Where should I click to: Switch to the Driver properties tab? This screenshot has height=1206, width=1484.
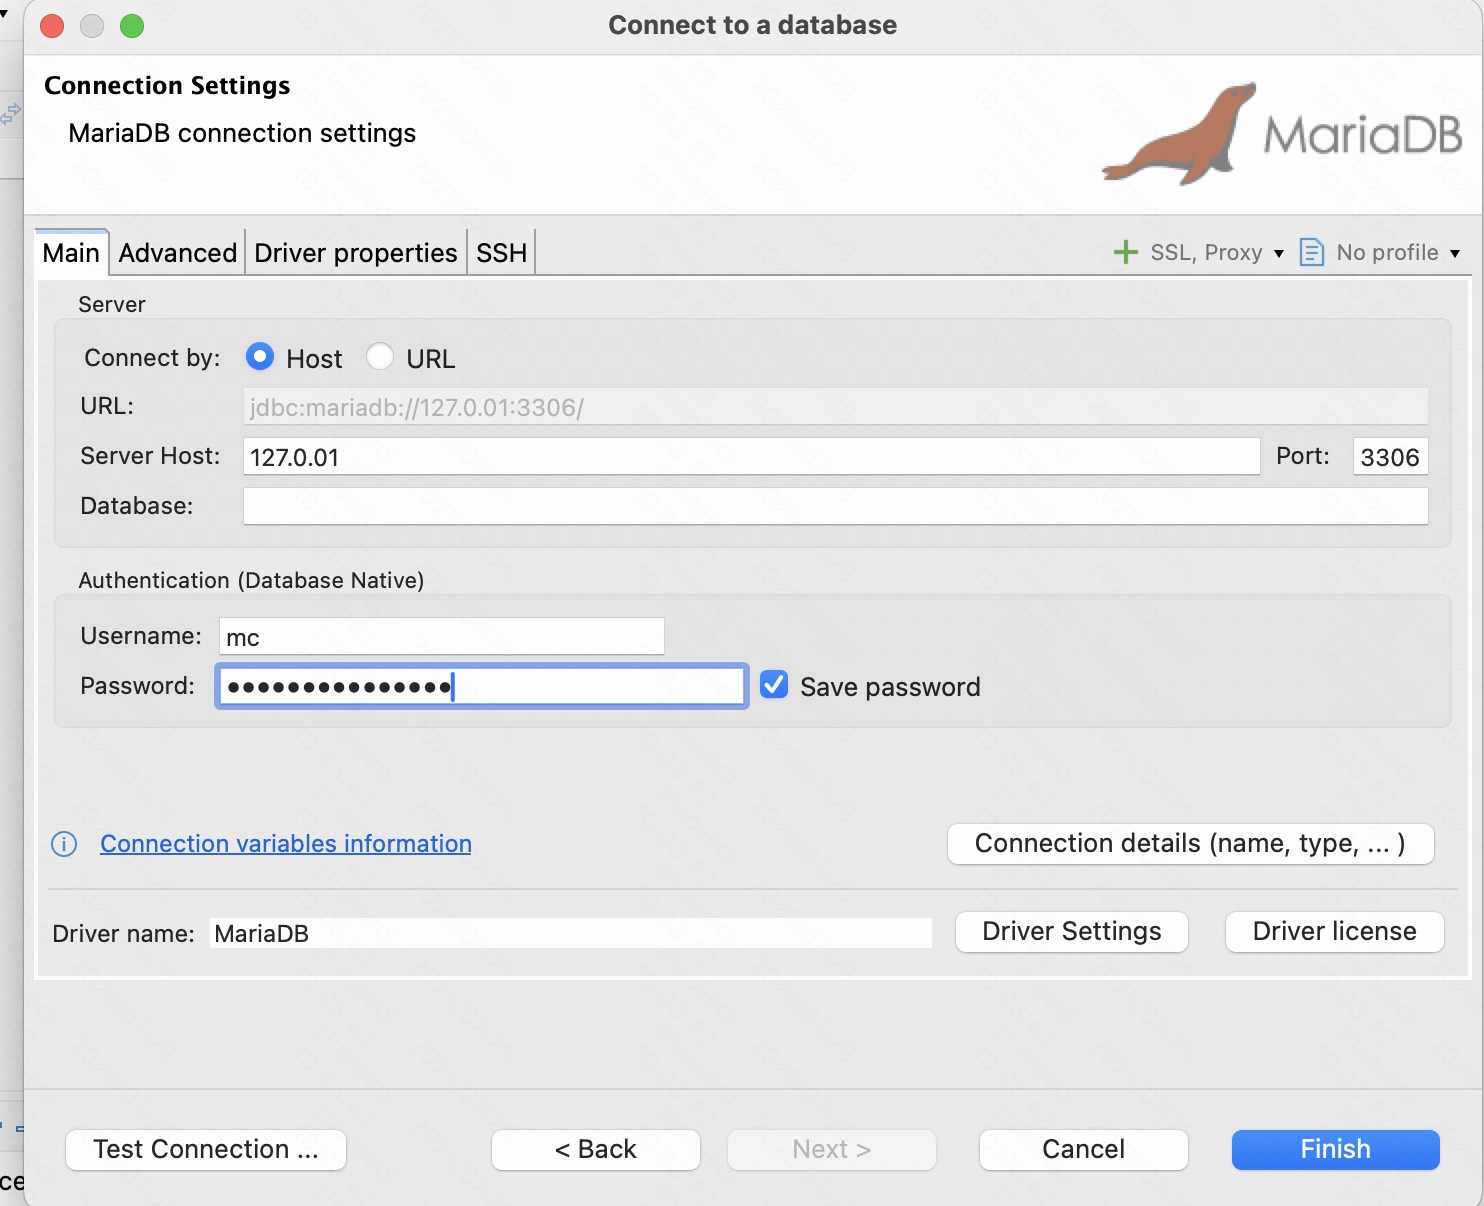click(356, 253)
